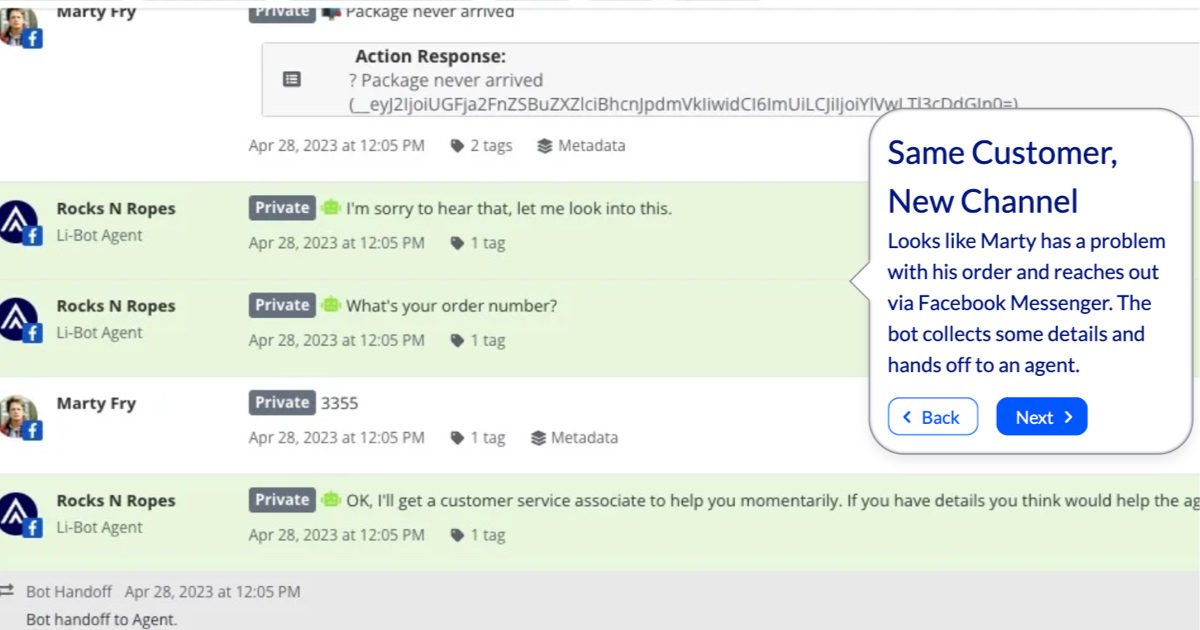Open the 2 tags label on Marty's message
Viewport: 1200px width, 630px height.
coord(481,146)
